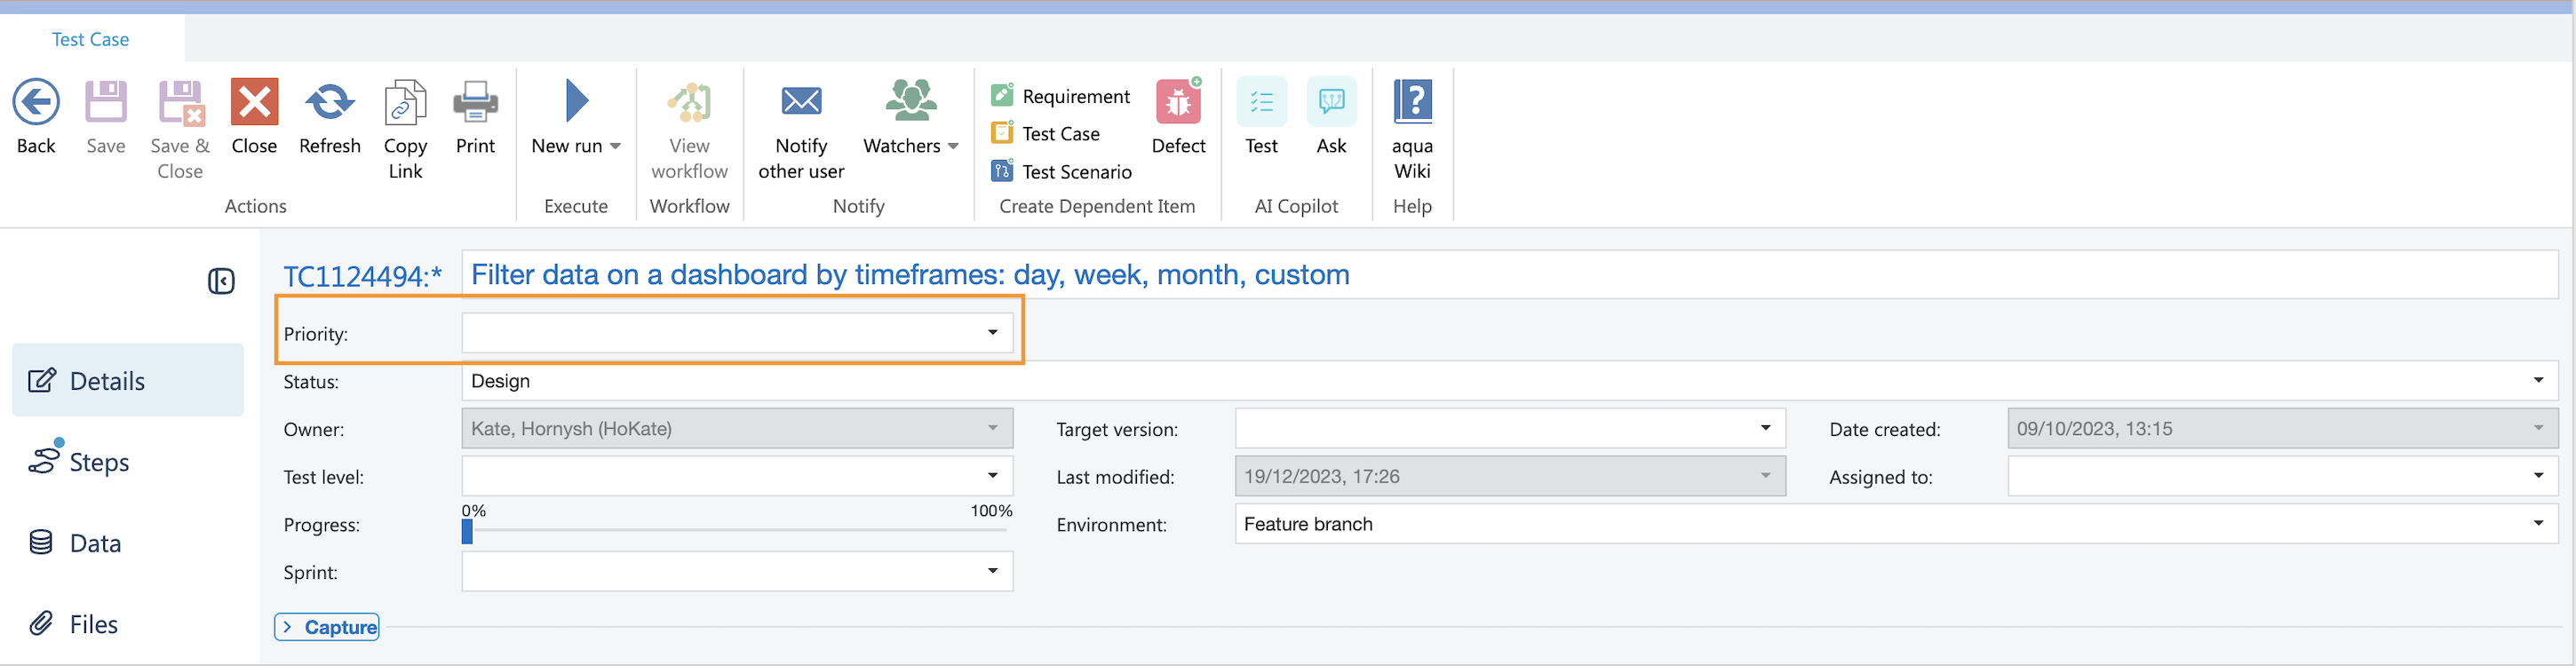Copy link to this test case
2576x666 pixels.
(405, 104)
